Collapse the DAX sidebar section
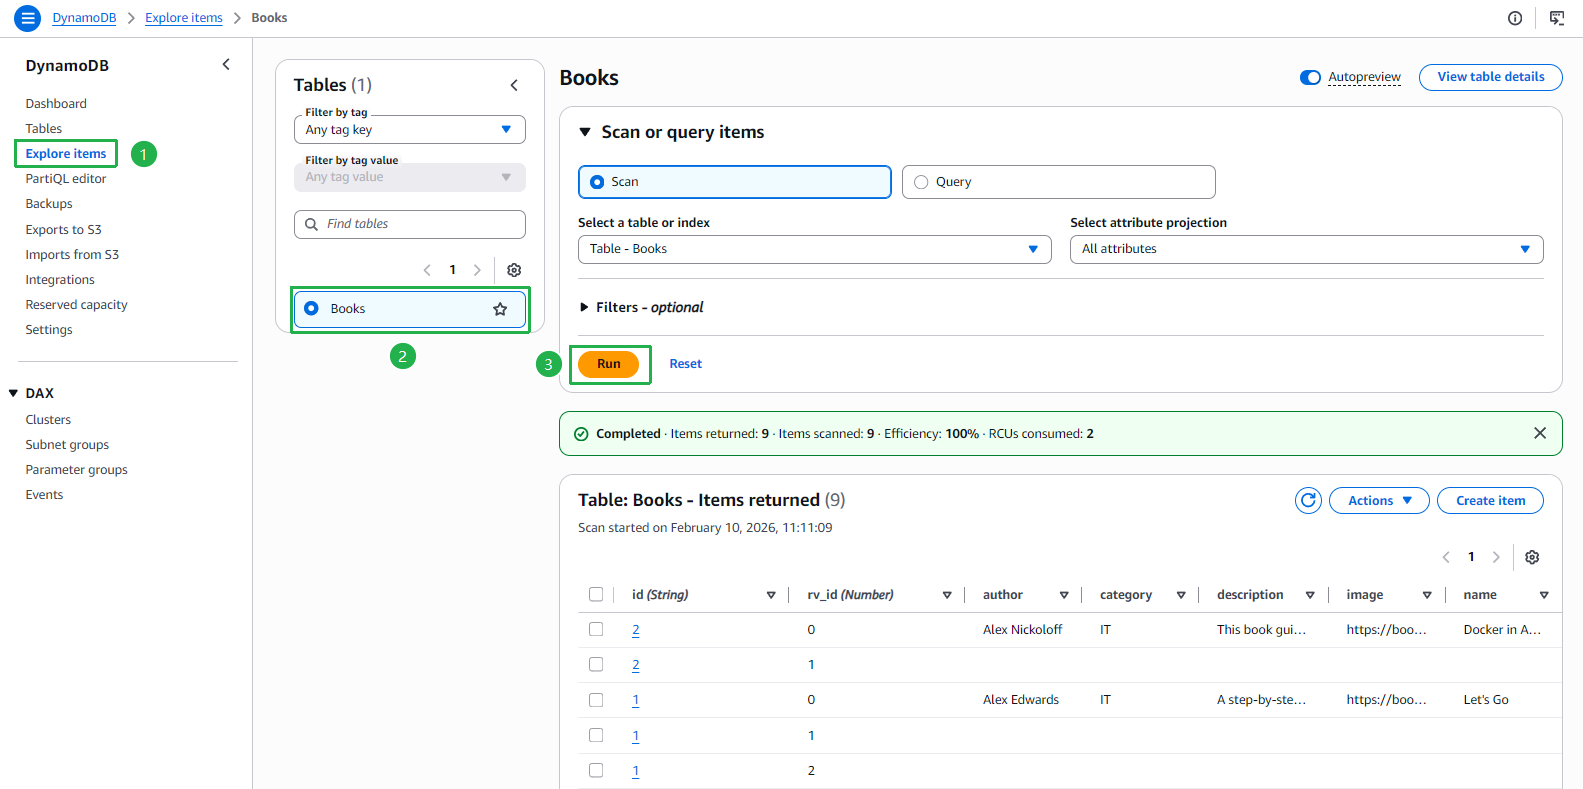Viewport: 1583px width, 789px height. pyautogui.click(x=13, y=393)
